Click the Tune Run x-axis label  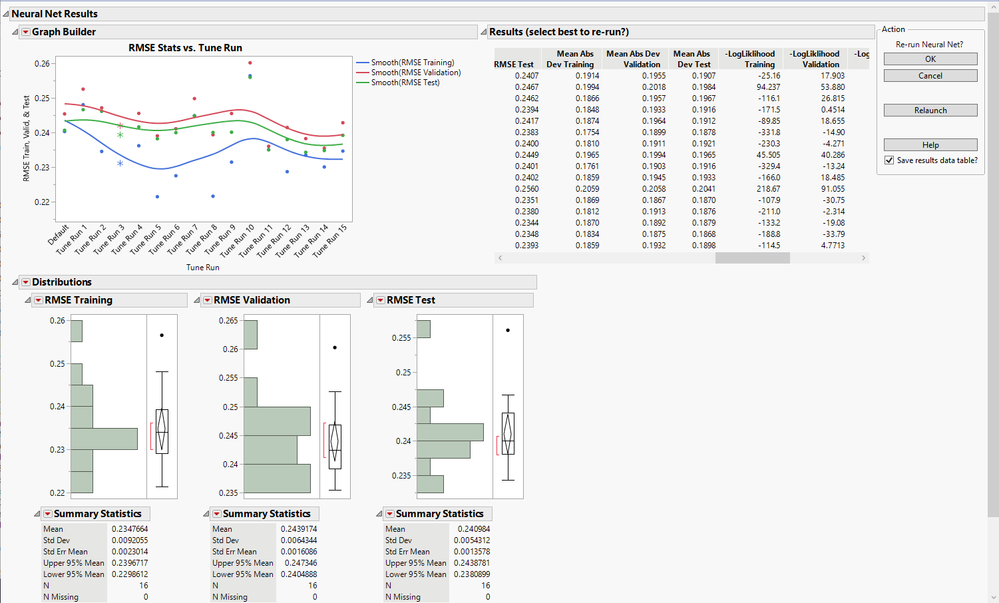[x=203, y=267]
